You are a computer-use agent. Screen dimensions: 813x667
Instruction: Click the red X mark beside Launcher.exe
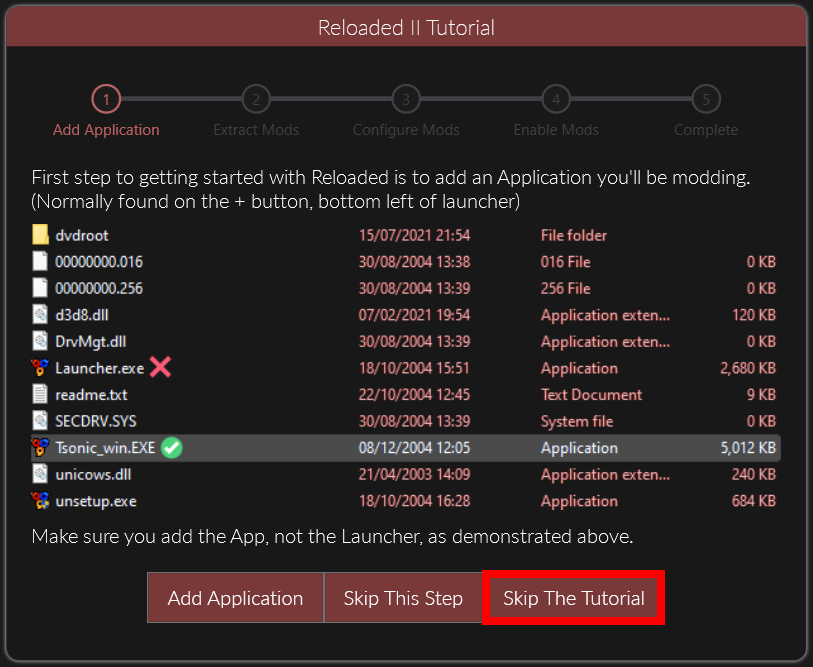pos(161,367)
